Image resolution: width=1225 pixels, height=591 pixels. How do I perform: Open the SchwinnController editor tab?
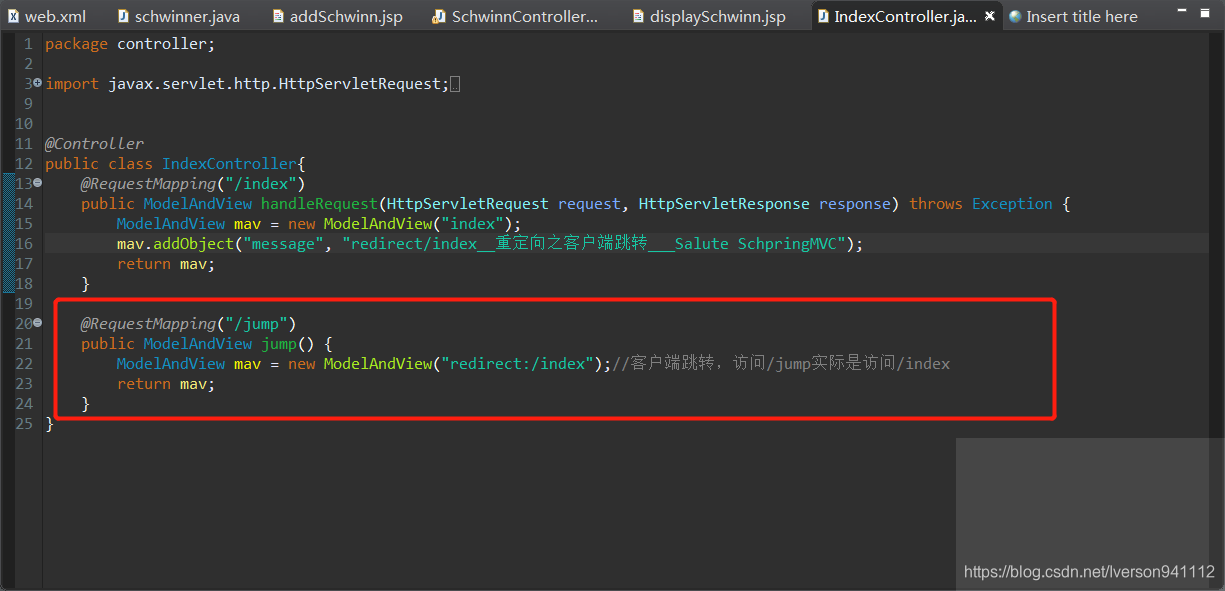516,17
